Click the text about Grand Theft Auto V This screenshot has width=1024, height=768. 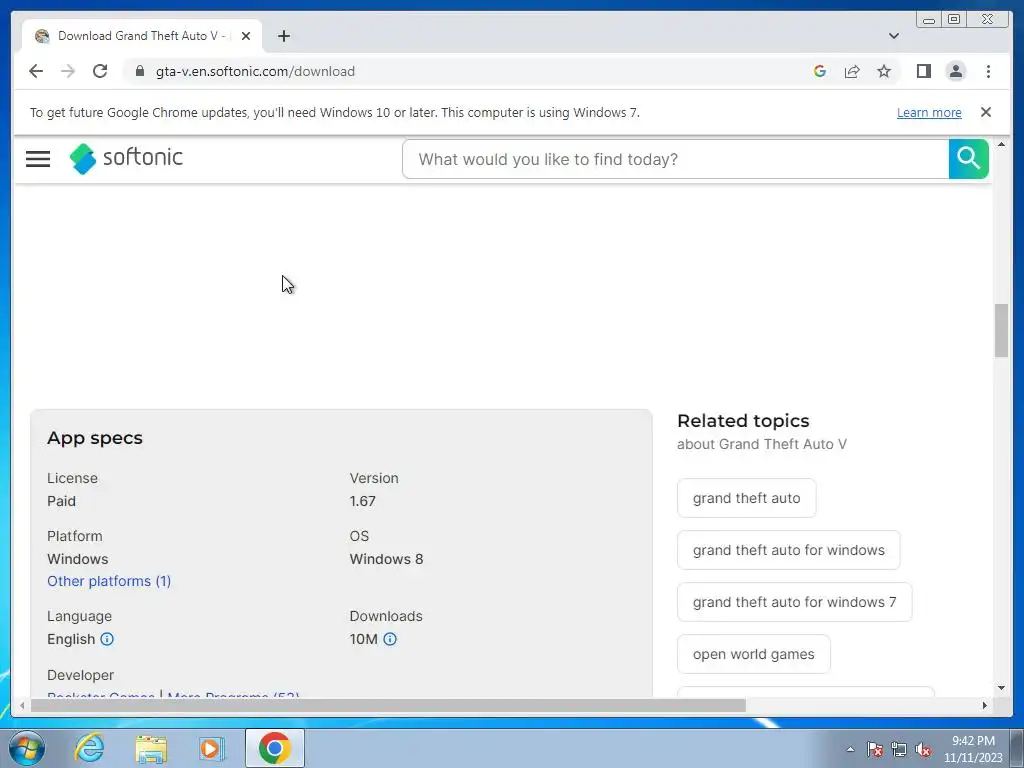click(x=761, y=444)
